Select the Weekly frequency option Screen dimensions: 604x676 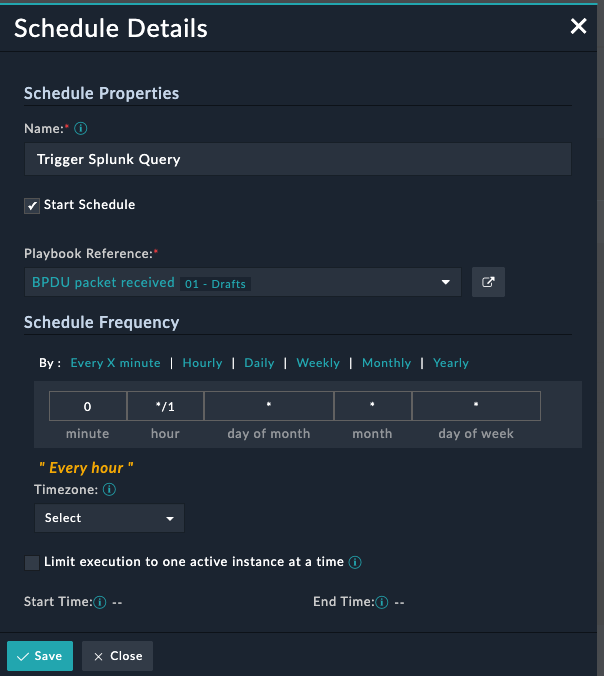coord(318,363)
